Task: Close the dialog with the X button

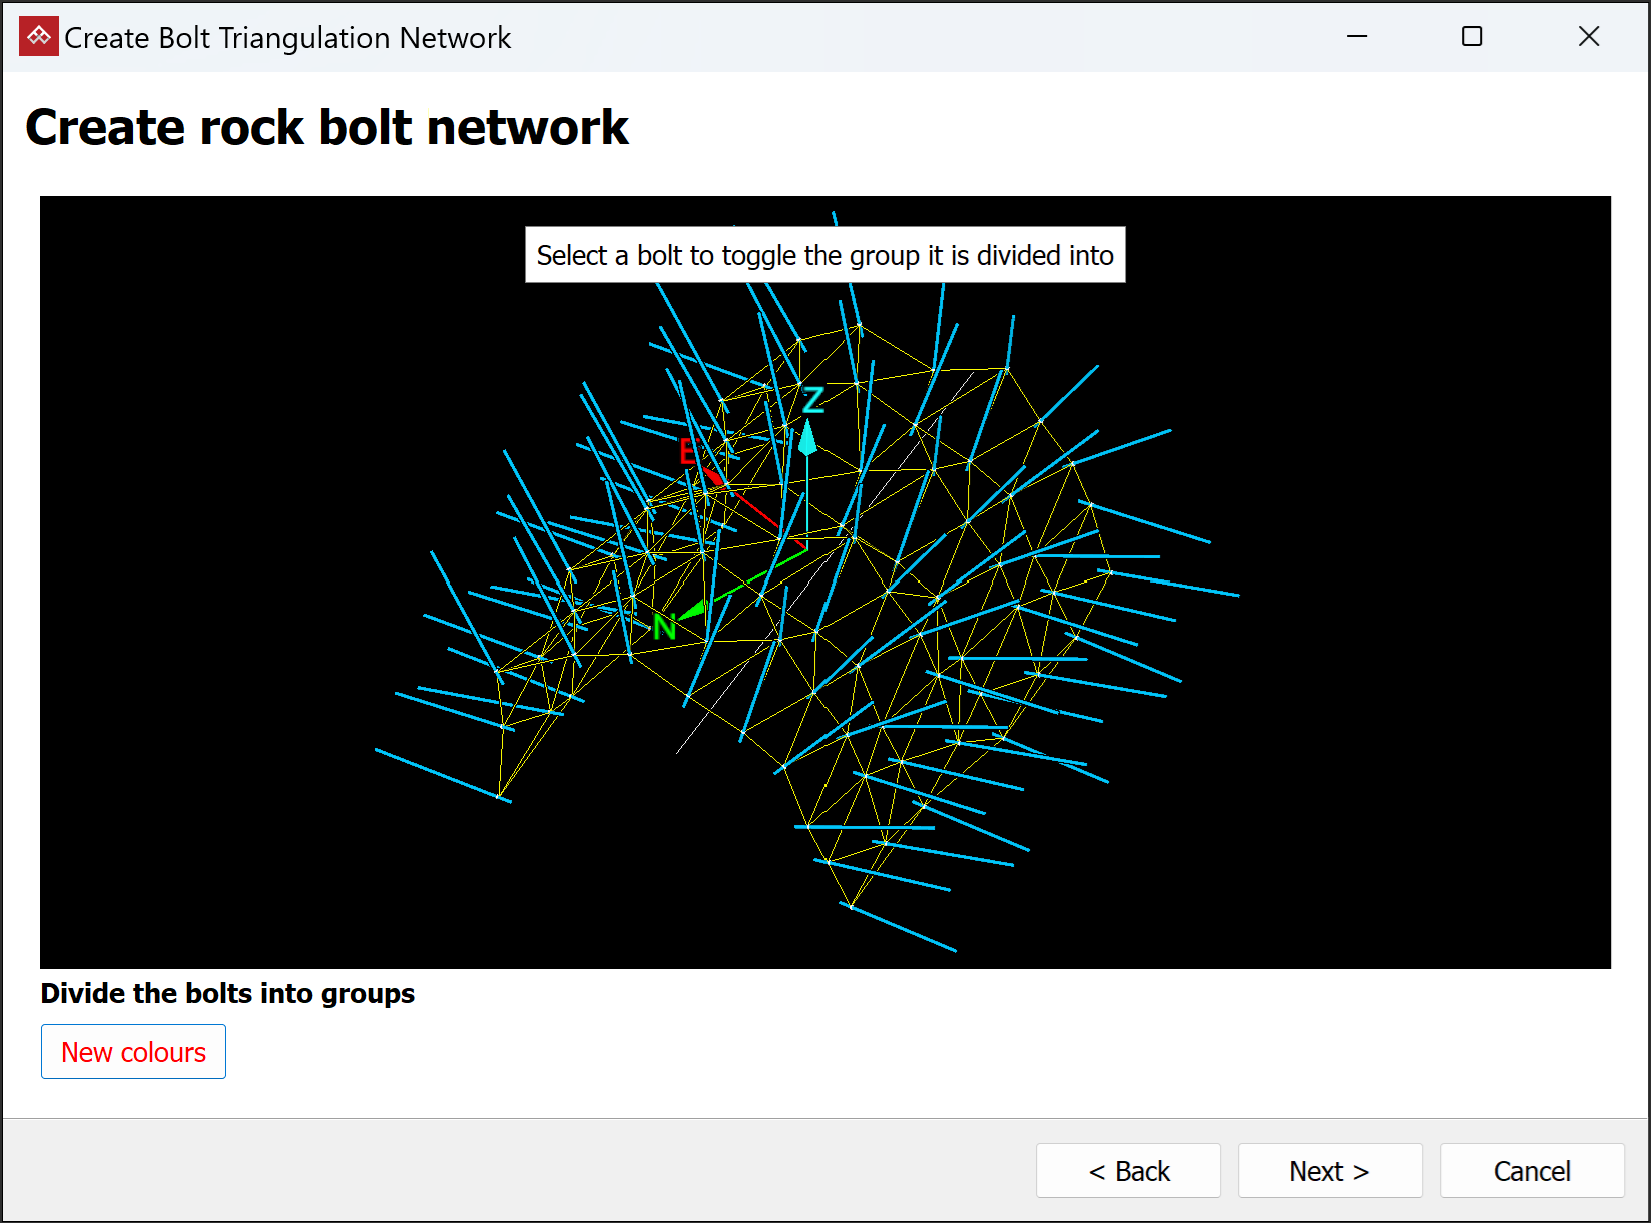Action: point(1588,37)
